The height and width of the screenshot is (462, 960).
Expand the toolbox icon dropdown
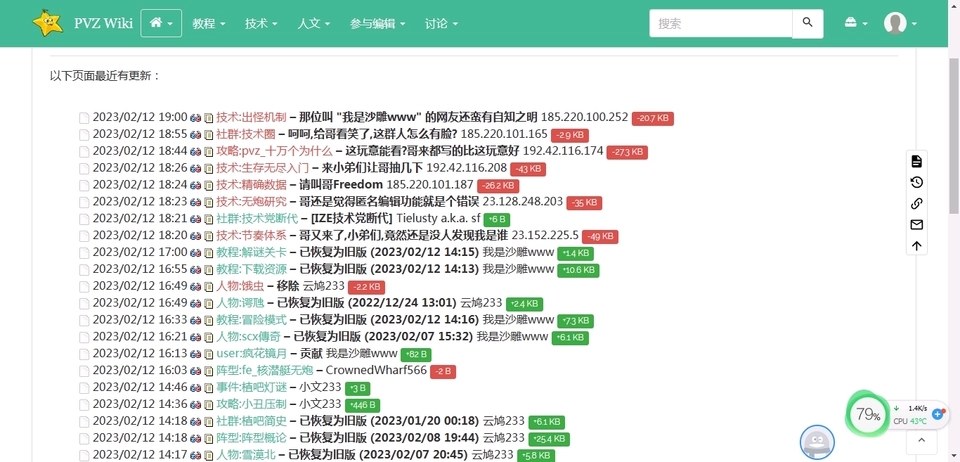[855, 23]
